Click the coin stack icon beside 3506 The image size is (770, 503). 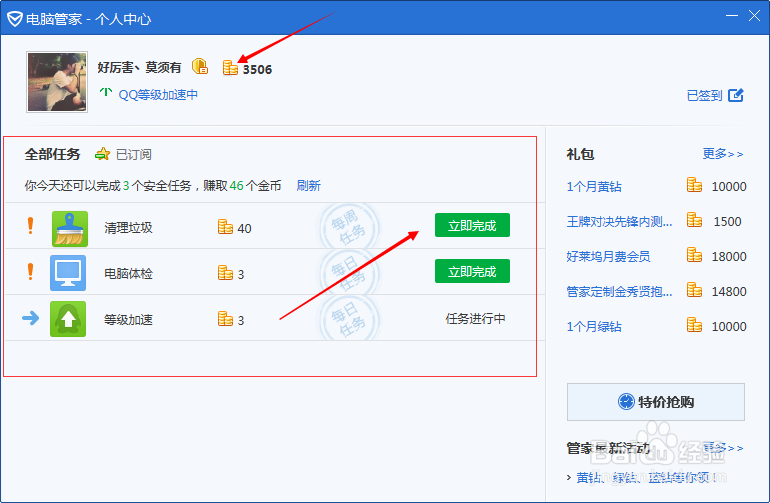(230, 68)
